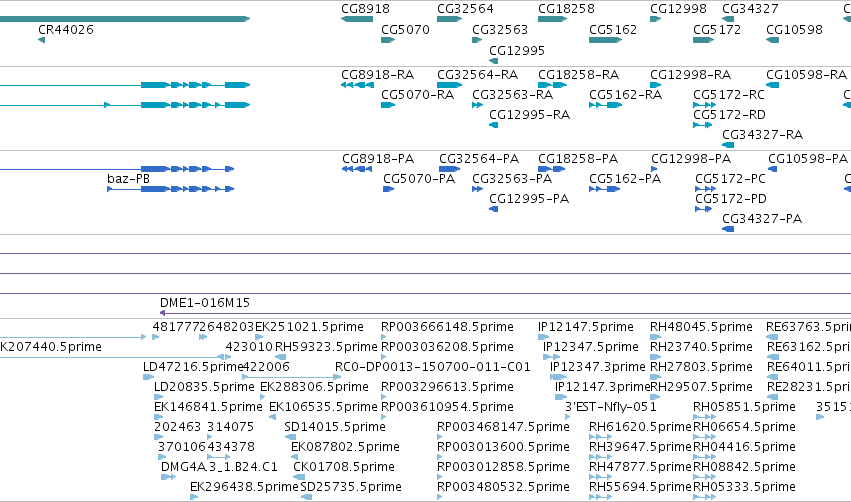The width and height of the screenshot is (851, 502).
Task: Click the DMG4A.3_1.B24.C1 label
Action: [219, 467]
